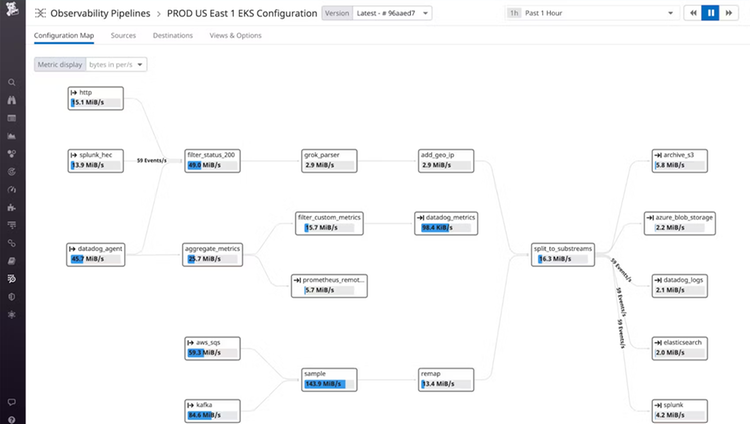Pause live time playback
Screen dimensions: 750x424
point(711,13)
